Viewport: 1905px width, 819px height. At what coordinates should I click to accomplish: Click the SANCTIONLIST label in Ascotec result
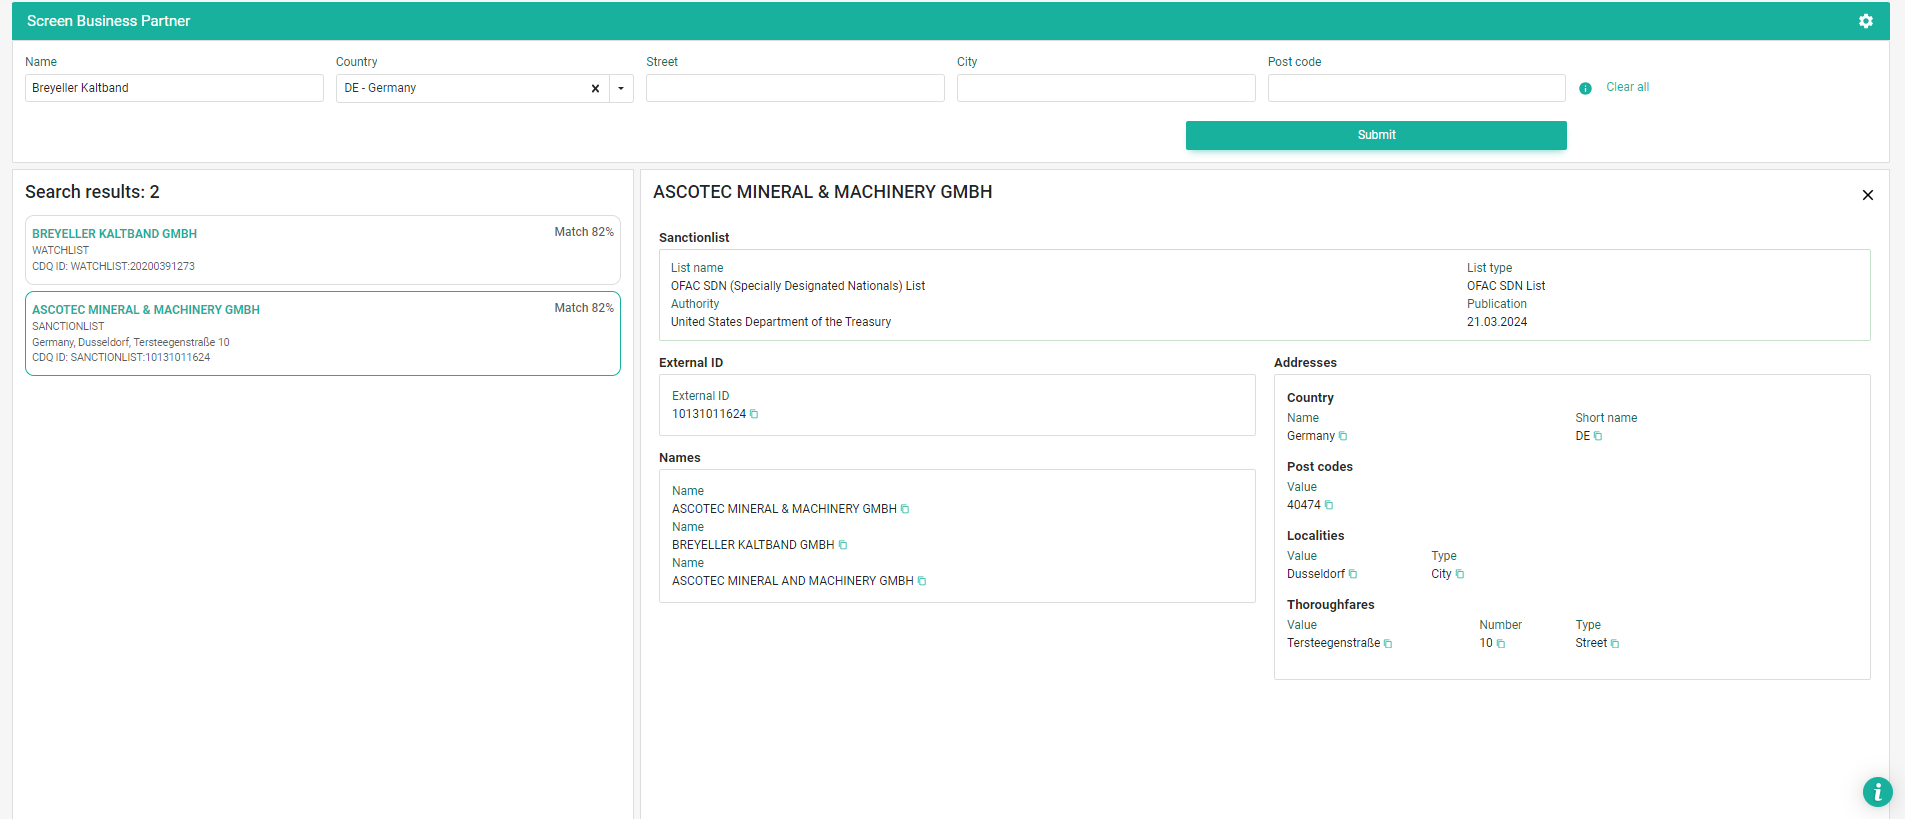point(68,327)
